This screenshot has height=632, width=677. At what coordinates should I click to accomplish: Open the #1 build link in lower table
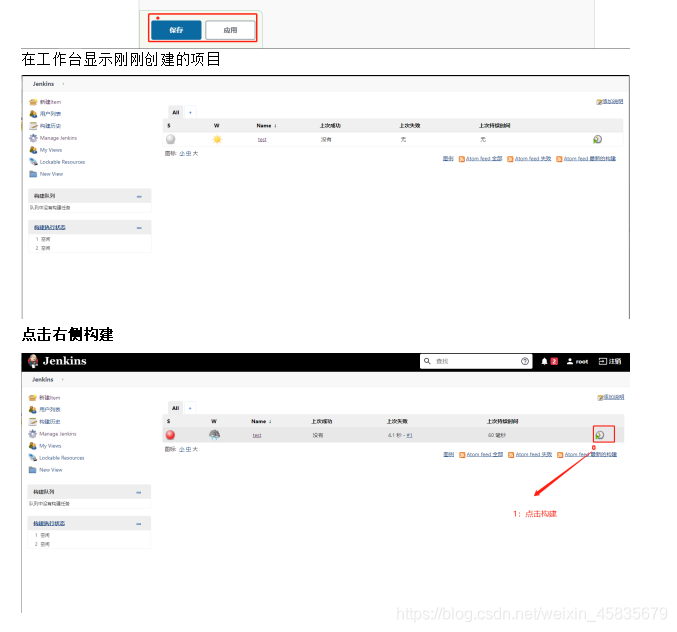click(409, 435)
